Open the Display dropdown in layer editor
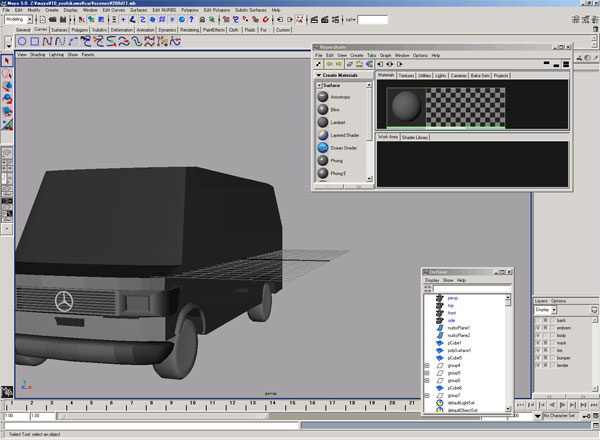This screenshot has height=440, width=600. click(x=554, y=310)
